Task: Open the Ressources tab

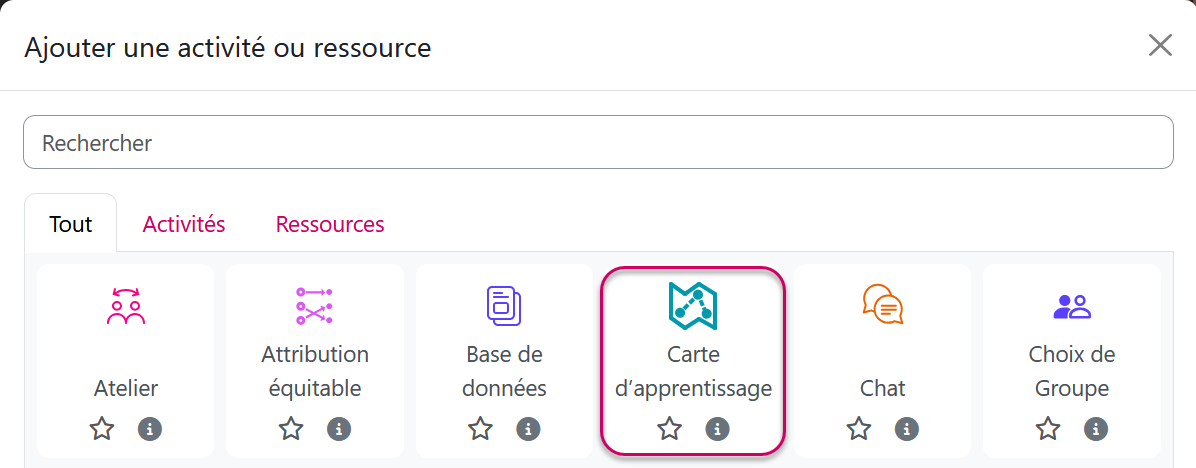Action: pyautogui.click(x=330, y=224)
